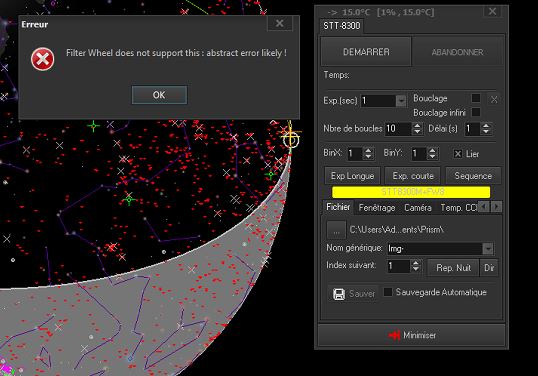The height and width of the screenshot is (376, 538).
Task: Click the DEMARRER button
Action: (366, 52)
